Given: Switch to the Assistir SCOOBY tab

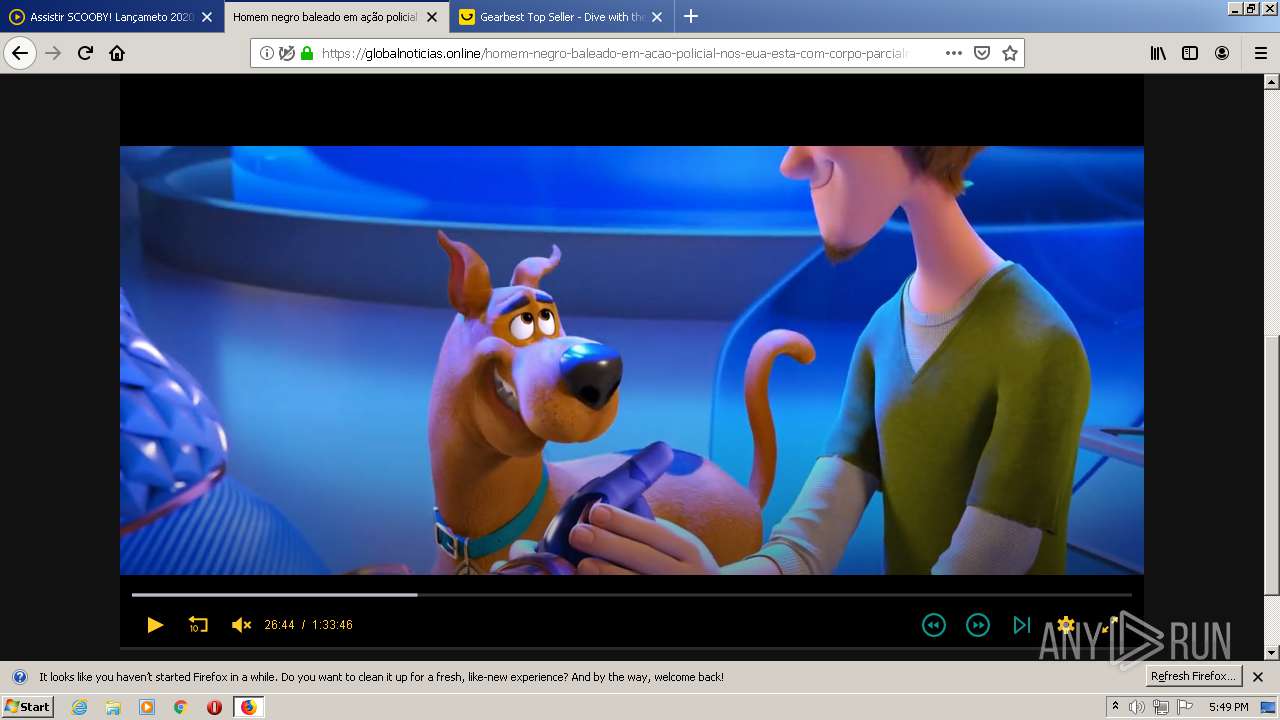Looking at the screenshot, I should (x=112, y=17).
